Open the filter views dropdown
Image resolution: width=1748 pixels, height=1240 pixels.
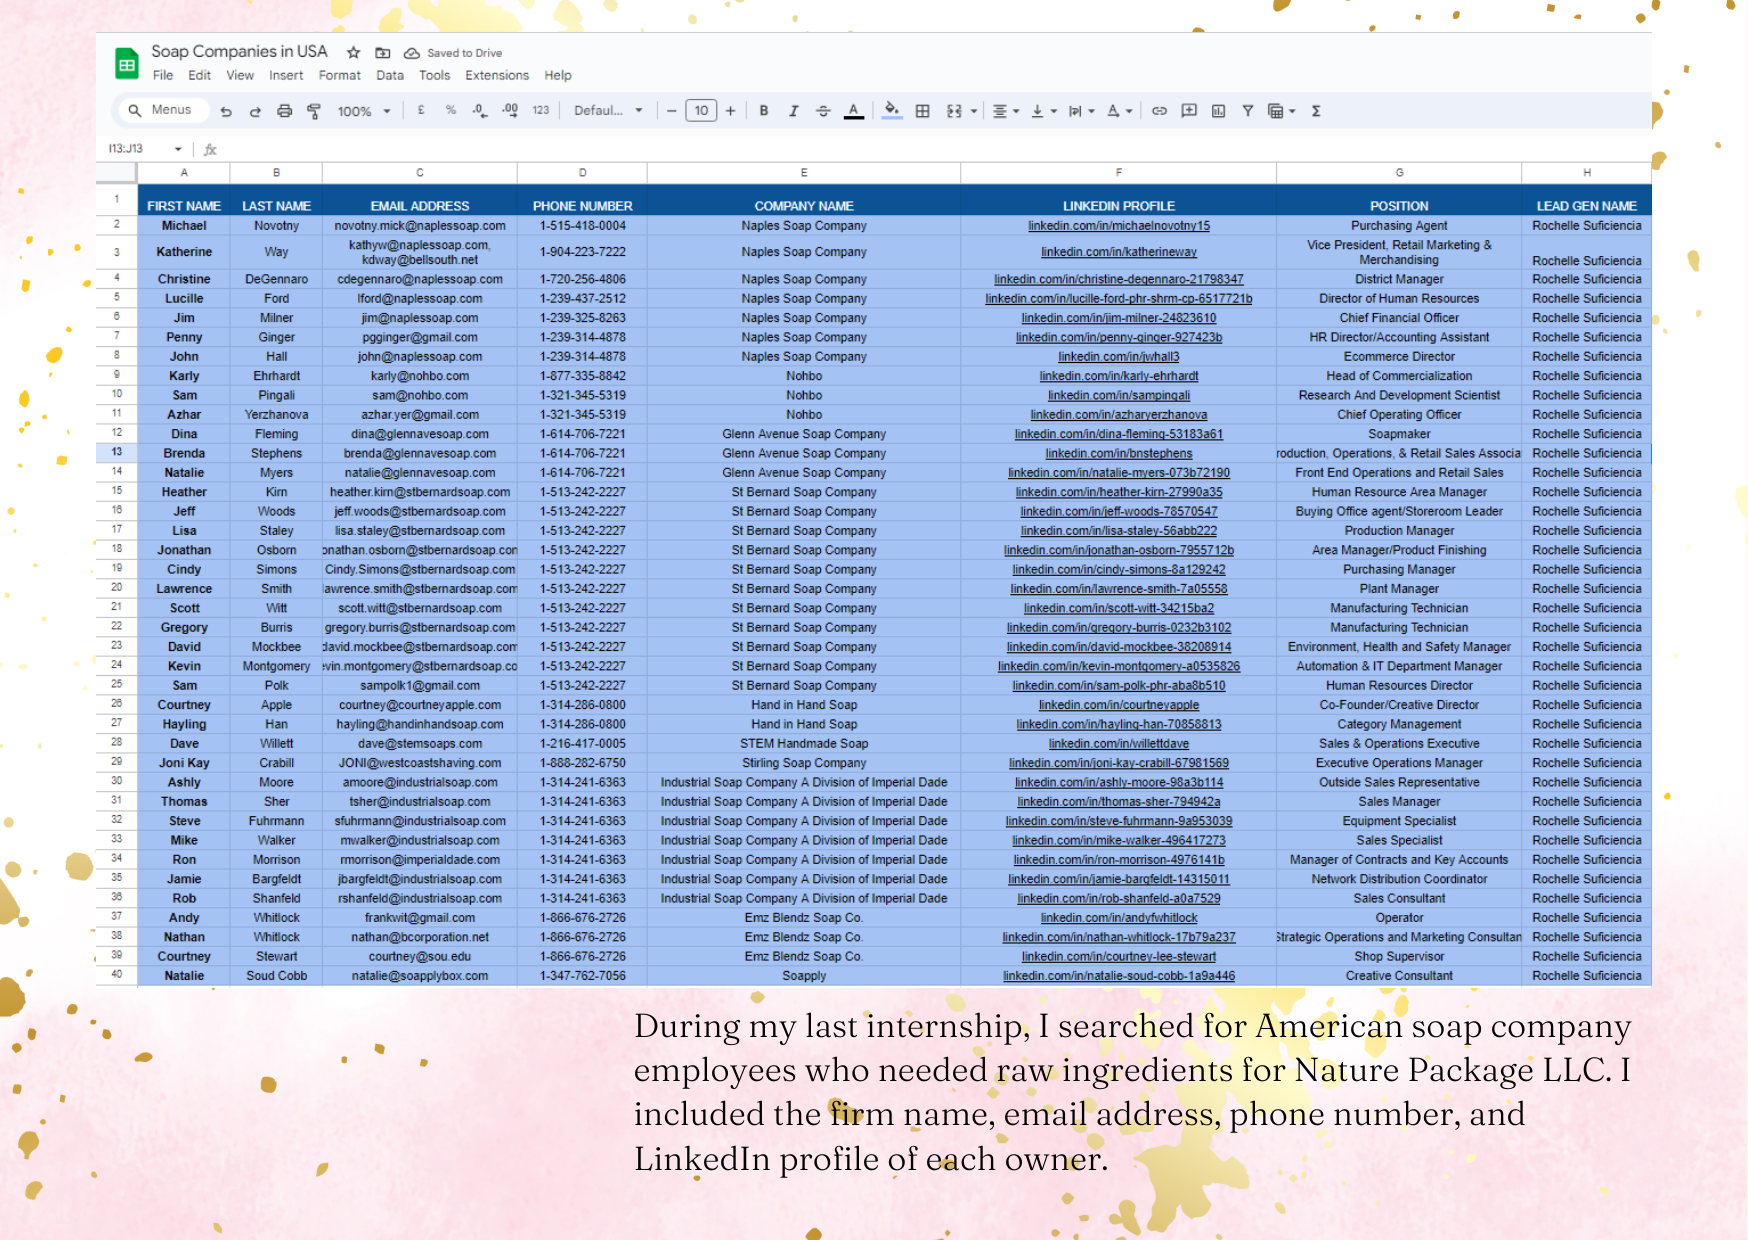coord(1281,111)
